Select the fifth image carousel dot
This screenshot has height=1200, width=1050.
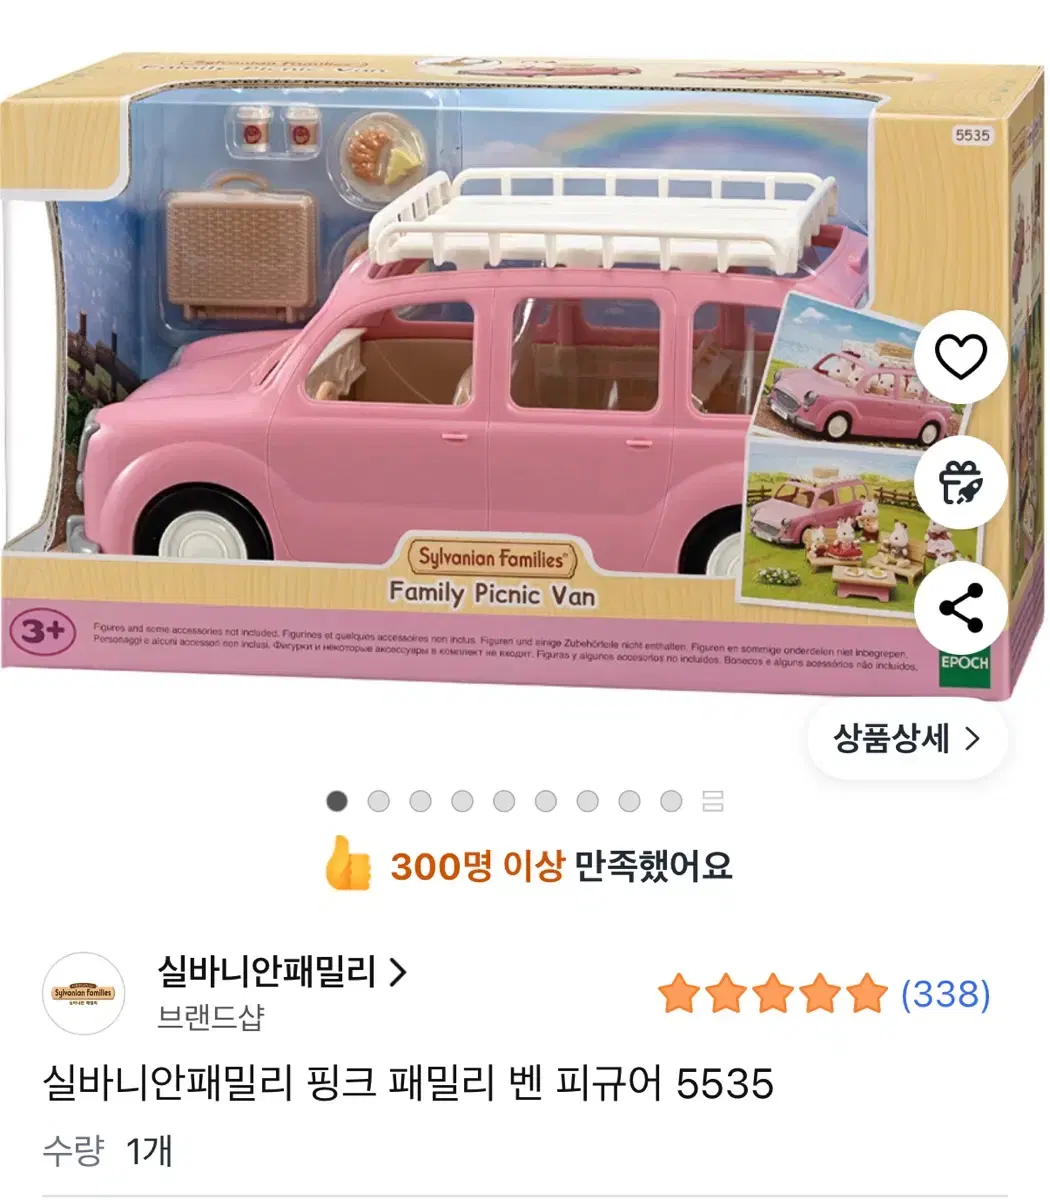point(504,801)
